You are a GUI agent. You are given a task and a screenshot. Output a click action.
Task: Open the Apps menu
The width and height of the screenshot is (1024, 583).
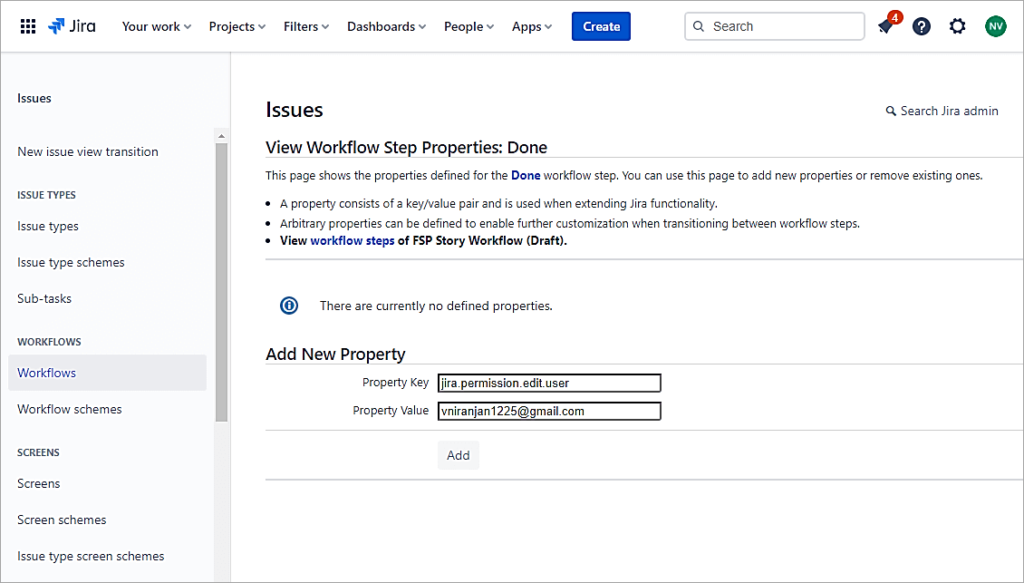tap(531, 27)
